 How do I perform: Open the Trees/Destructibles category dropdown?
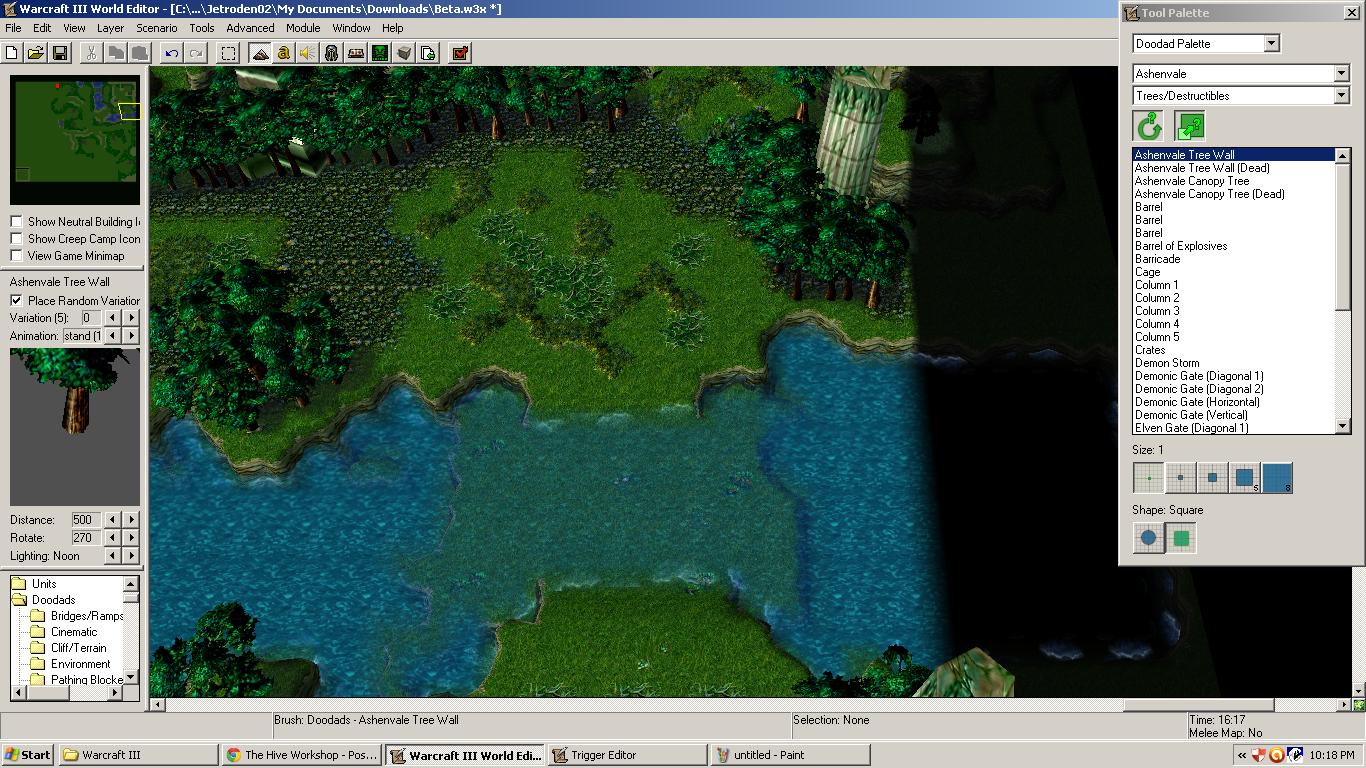point(1342,96)
